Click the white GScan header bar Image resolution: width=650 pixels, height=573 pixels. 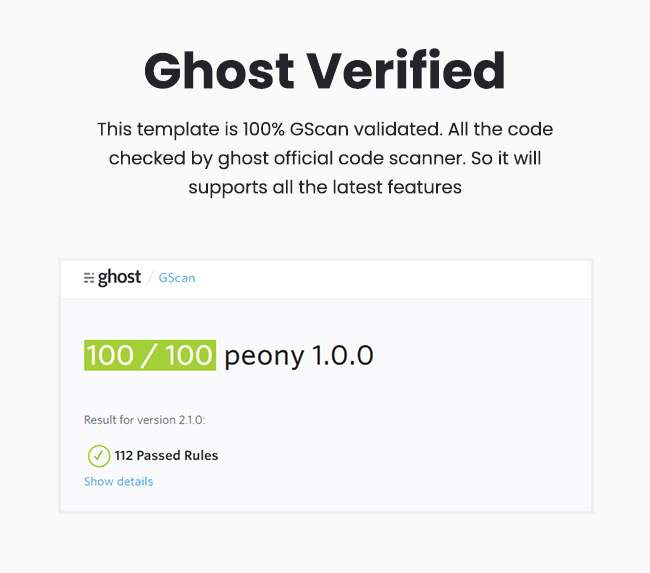click(x=326, y=279)
